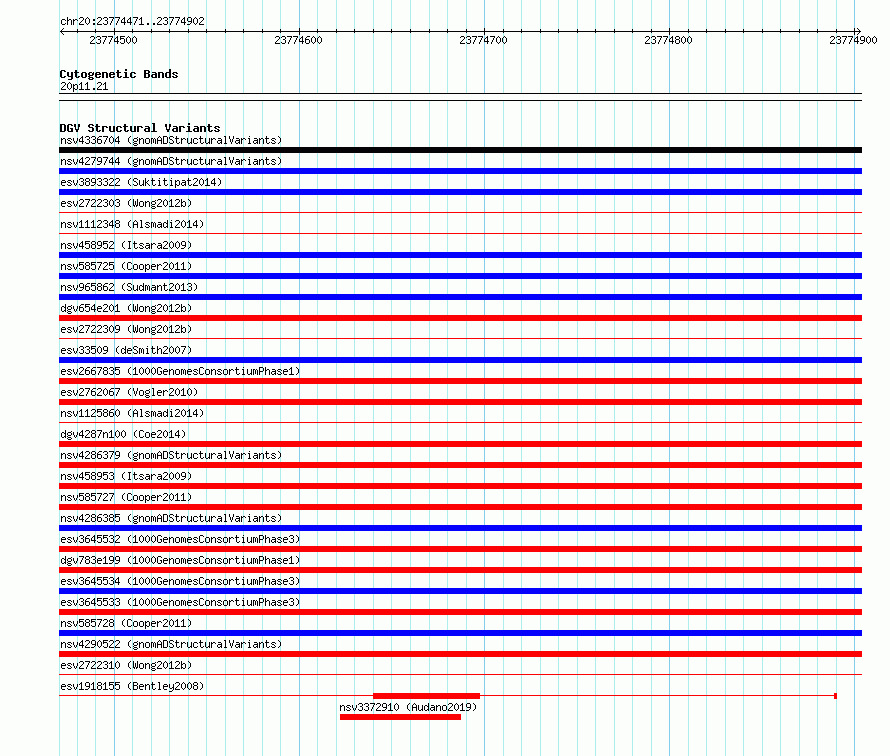
Task: Open esv2667835 1000GenomesConsortiumPhase1 variant
Action: pos(180,371)
